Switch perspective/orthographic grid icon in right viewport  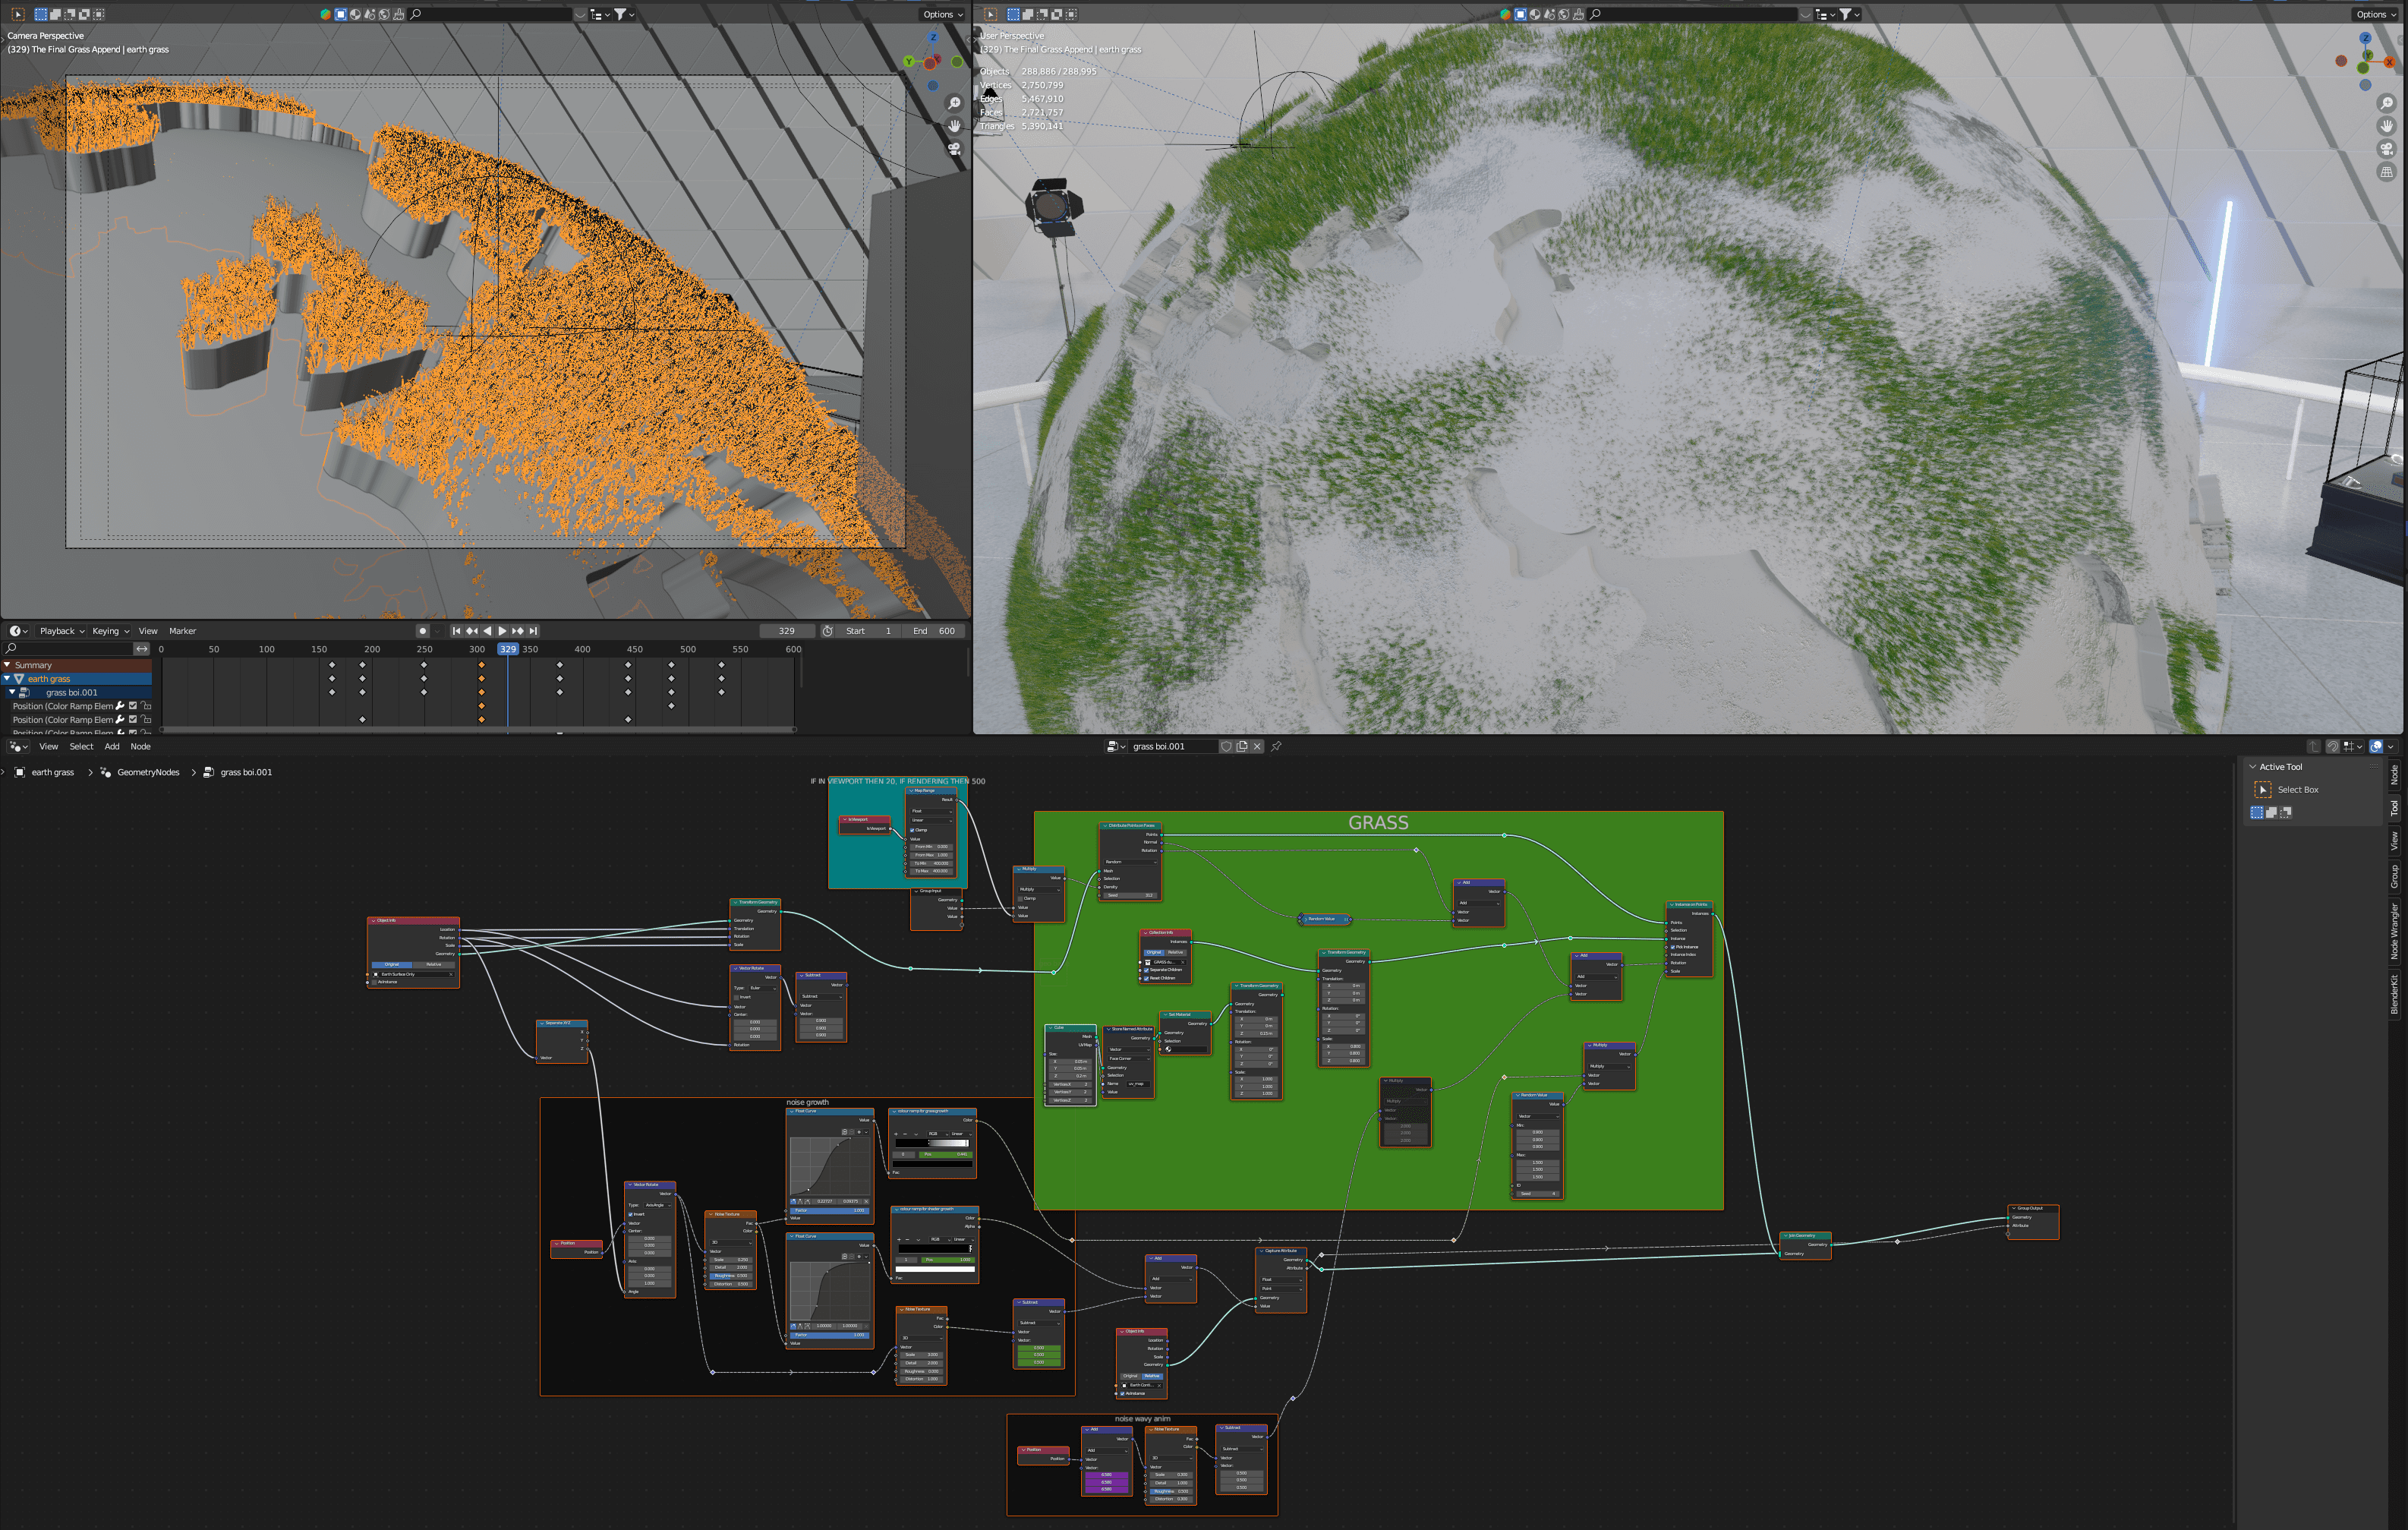[x=2386, y=172]
